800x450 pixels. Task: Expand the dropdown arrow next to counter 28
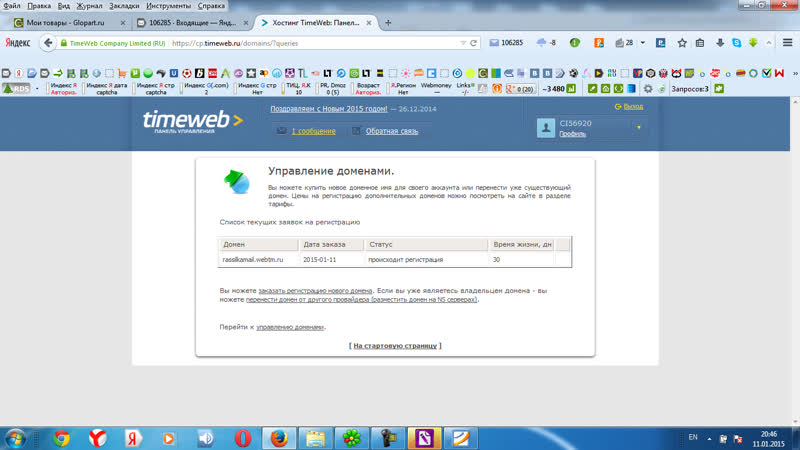point(642,43)
